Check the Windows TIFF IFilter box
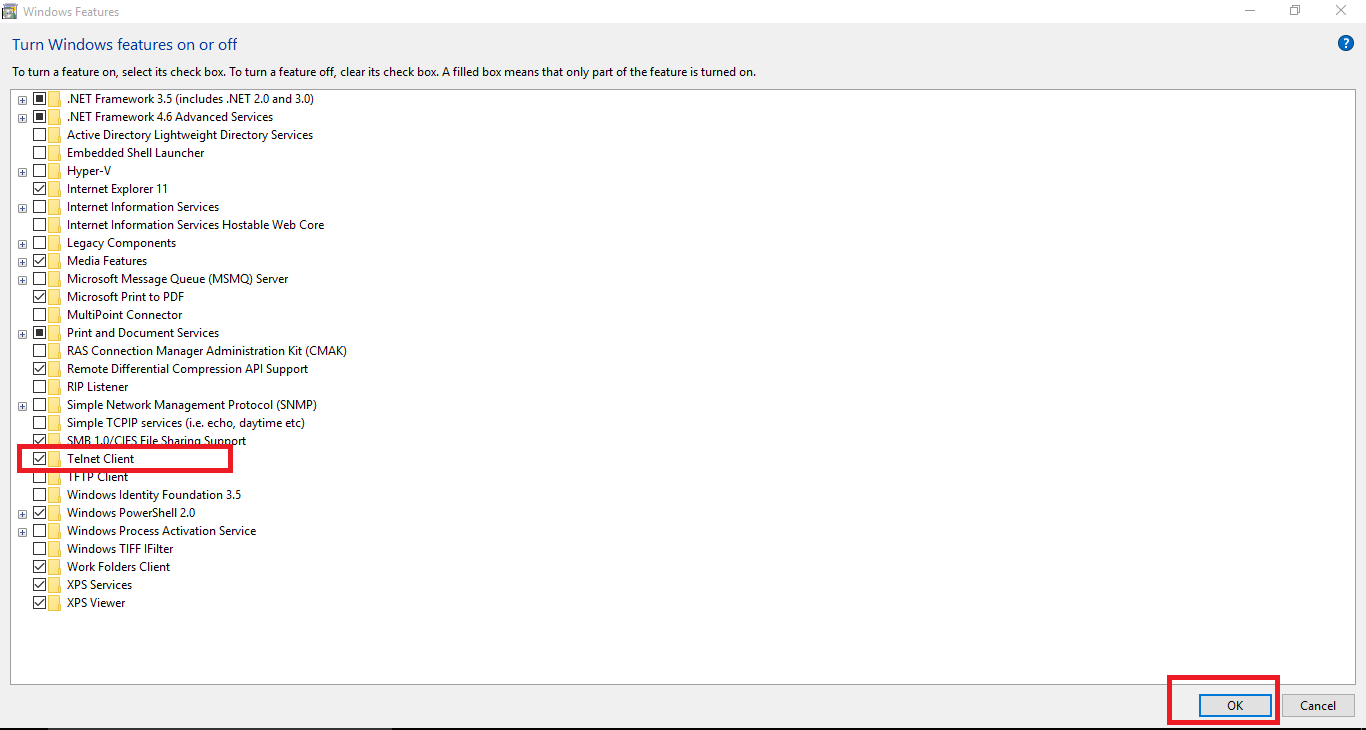Screen dimensions: 1366x730 [40, 549]
